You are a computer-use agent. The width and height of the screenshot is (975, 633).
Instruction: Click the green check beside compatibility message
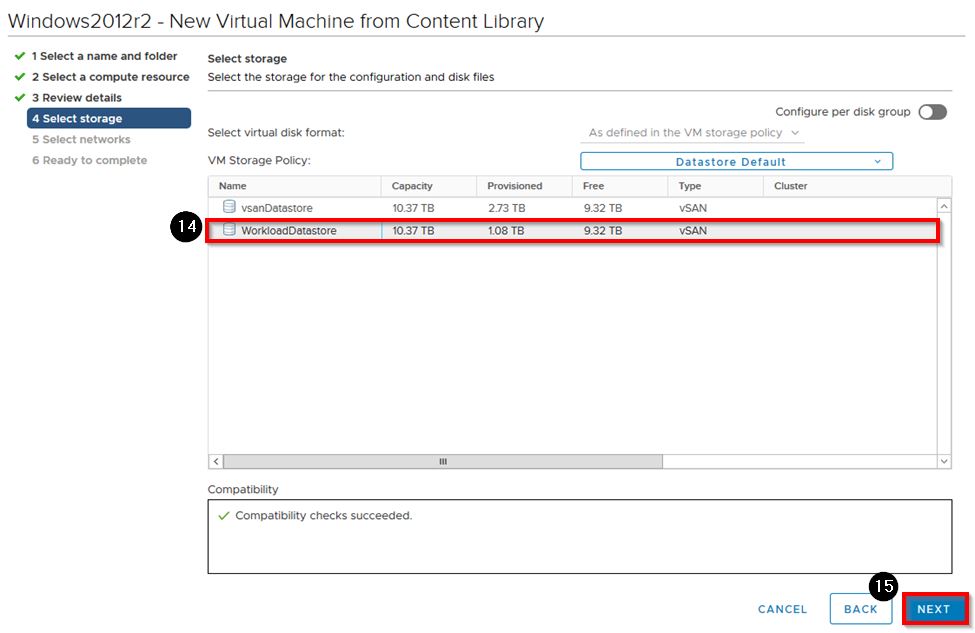223,516
